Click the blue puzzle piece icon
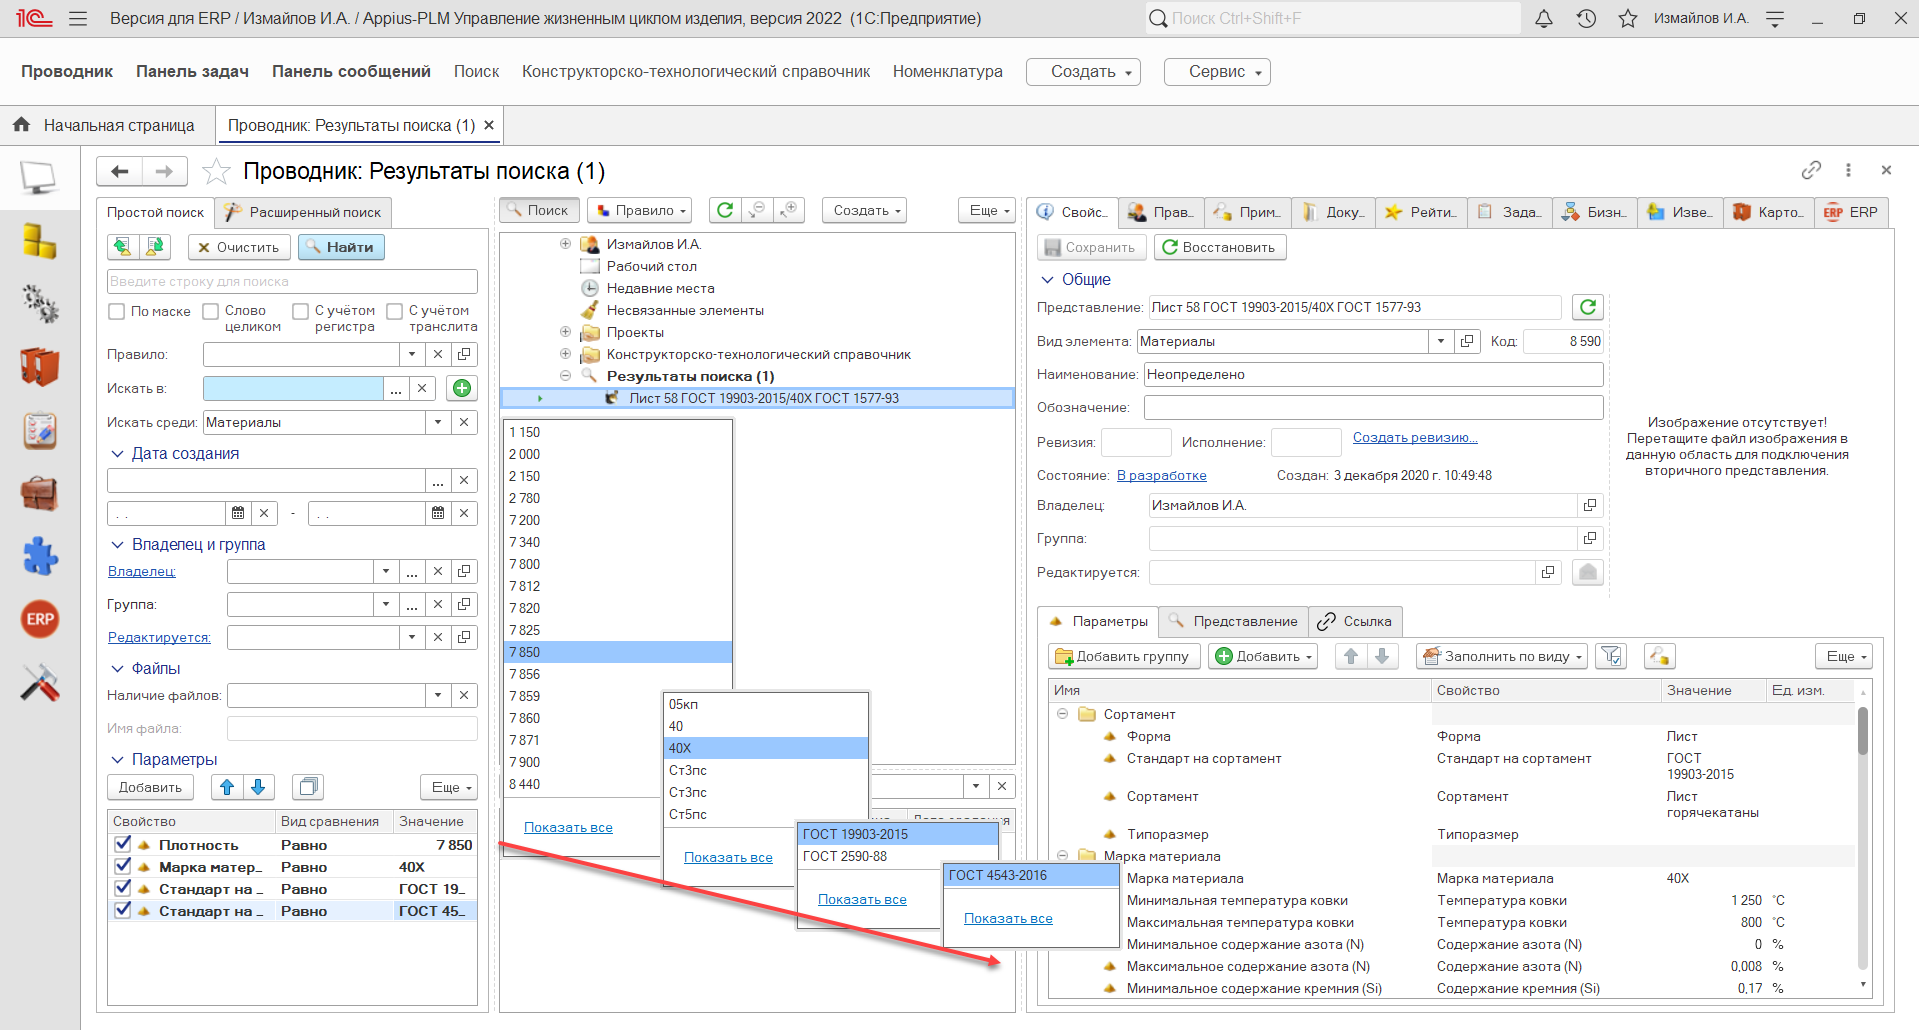This screenshot has height=1030, width=1919. (x=39, y=556)
